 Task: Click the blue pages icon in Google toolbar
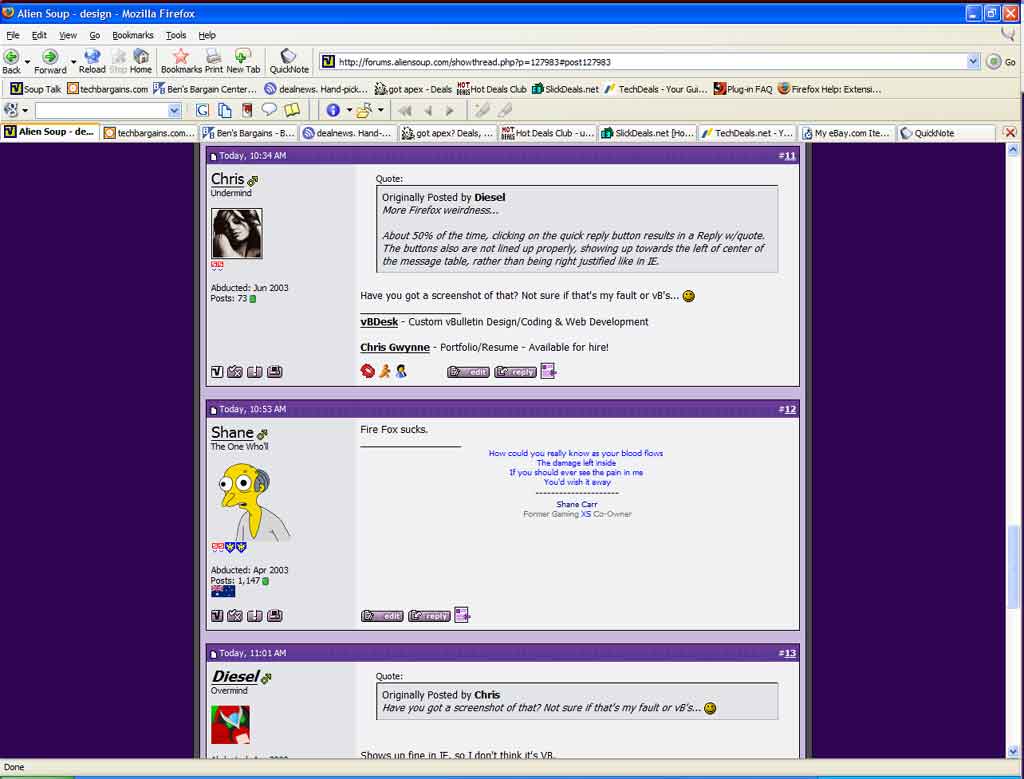click(x=225, y=110)
